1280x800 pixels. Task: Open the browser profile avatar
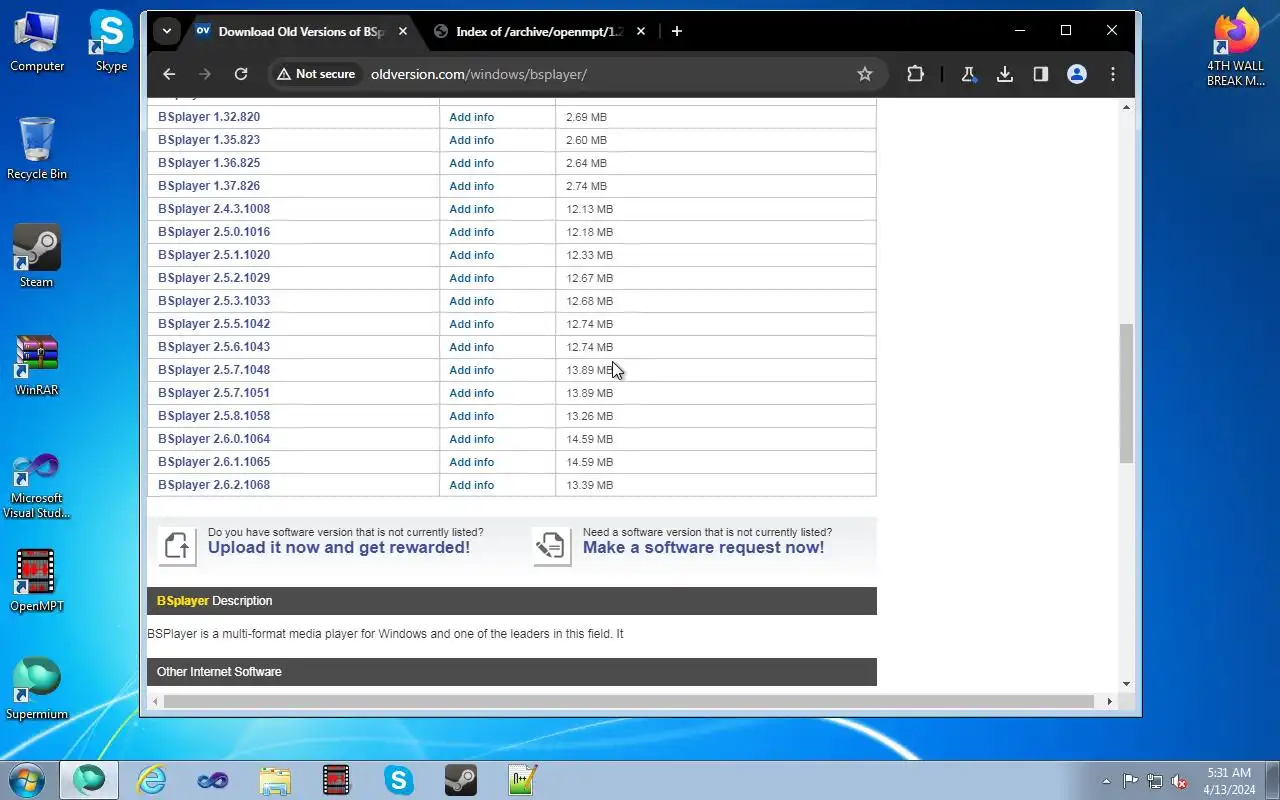pyautogui.click(x=1077, y=74)
